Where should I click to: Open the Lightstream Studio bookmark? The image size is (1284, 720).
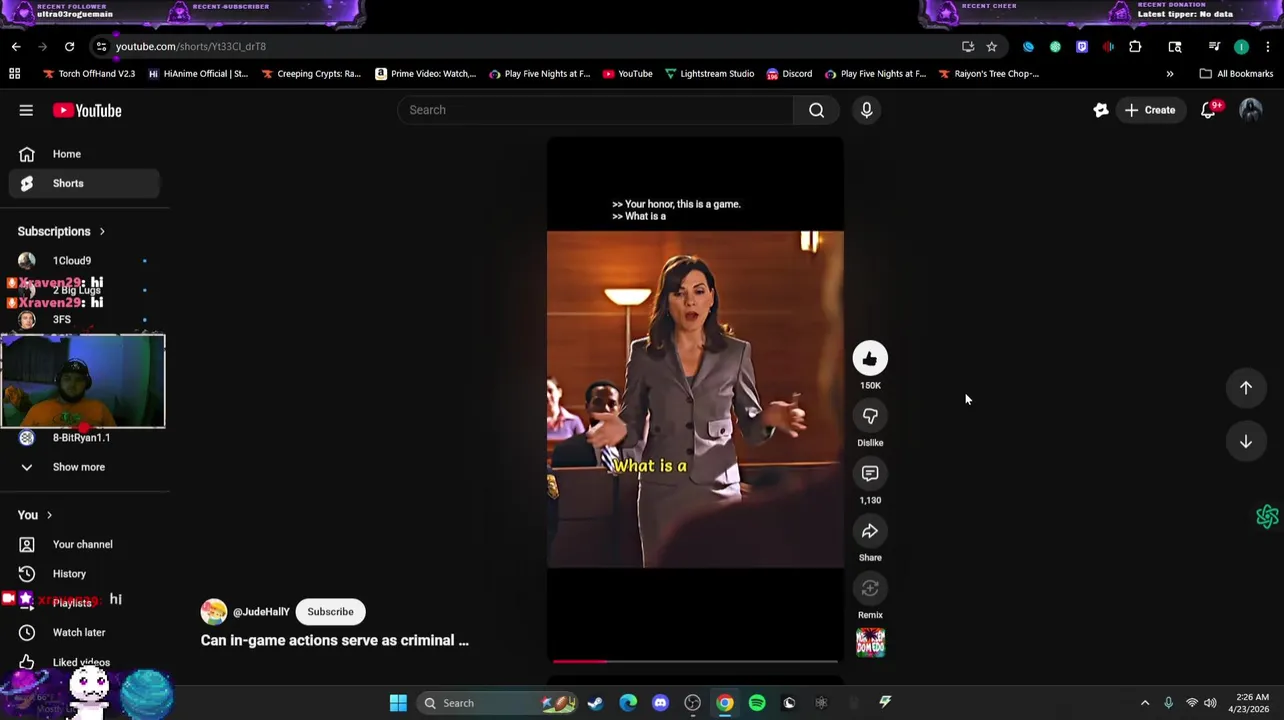pyautogui.click(x=709, y=73)
